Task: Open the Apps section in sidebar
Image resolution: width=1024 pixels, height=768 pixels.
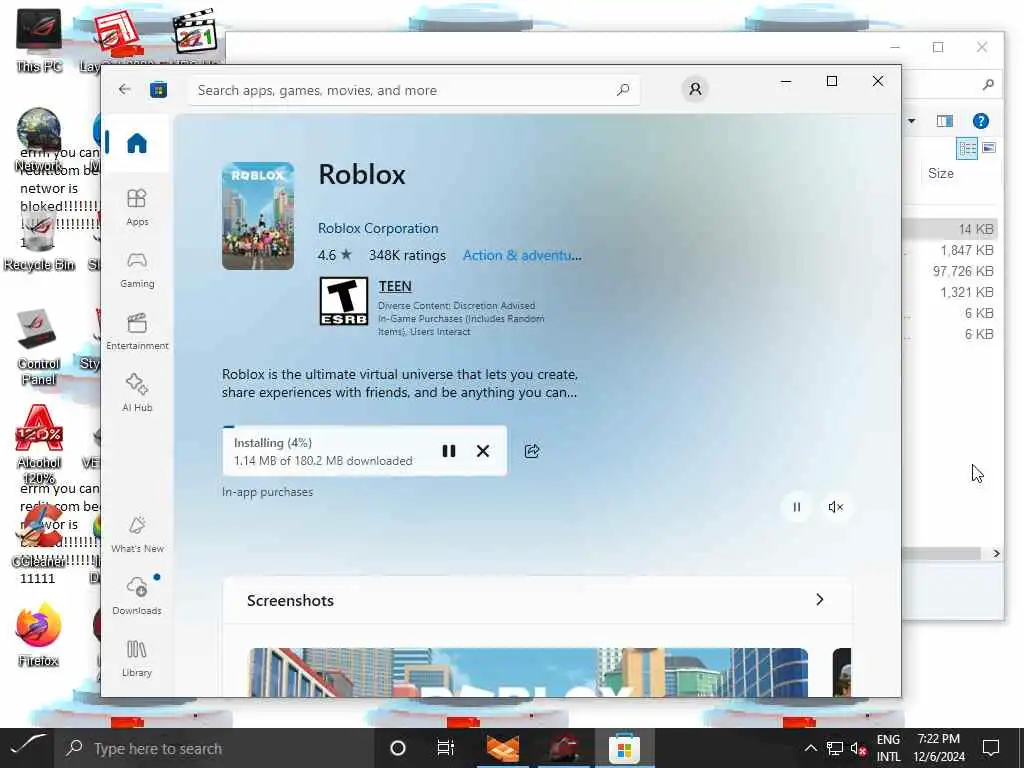Action: click(136, 207)
